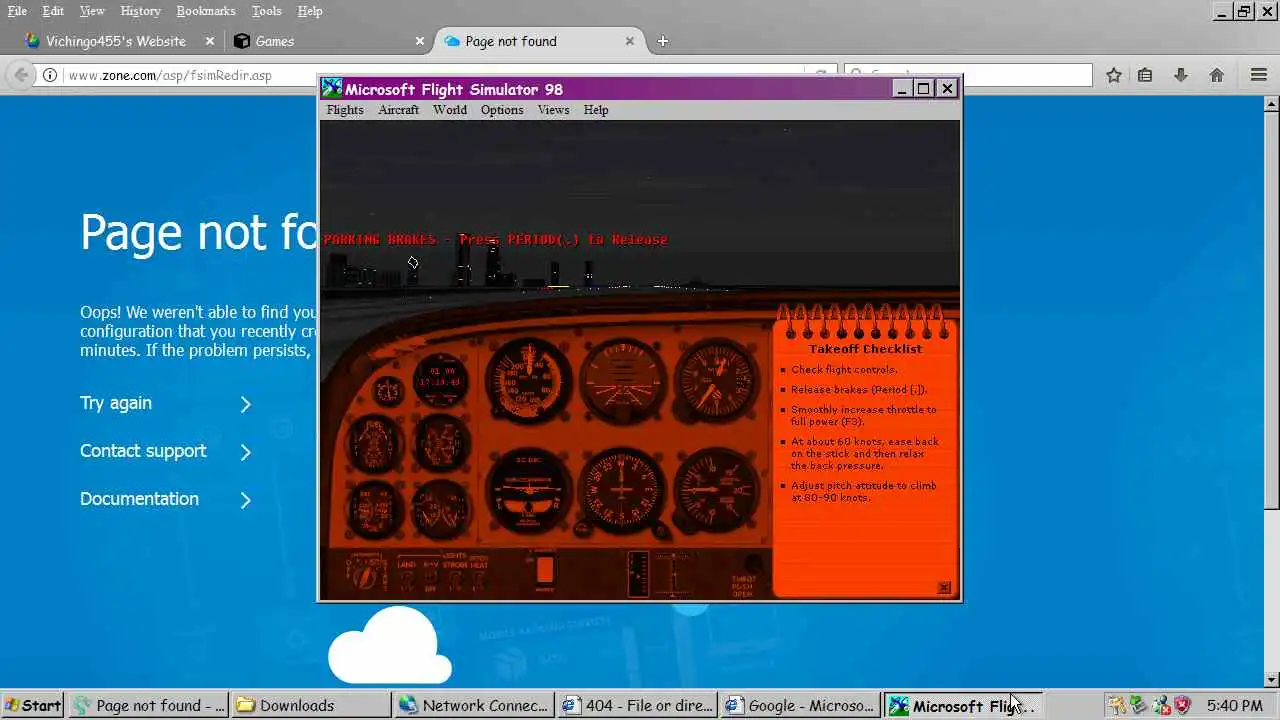Screen dimensions: 1280x720
Task: Open Flight Simulator's Help menu
Action: click(596, 110)
